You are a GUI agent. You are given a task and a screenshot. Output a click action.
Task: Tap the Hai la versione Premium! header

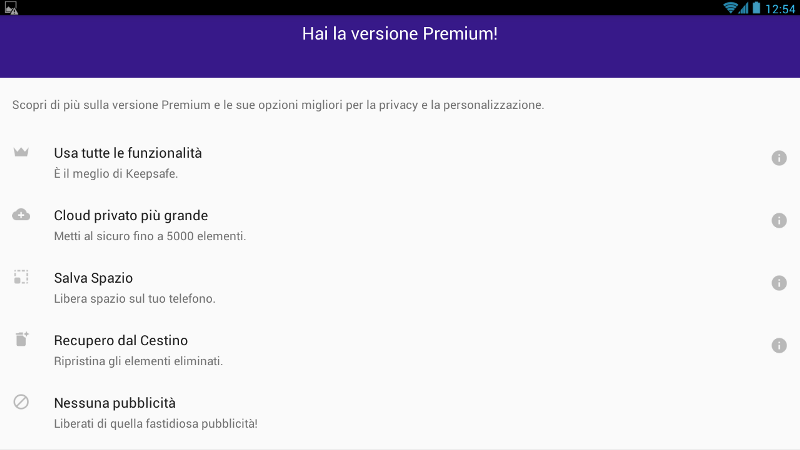[x=399, y=34]
